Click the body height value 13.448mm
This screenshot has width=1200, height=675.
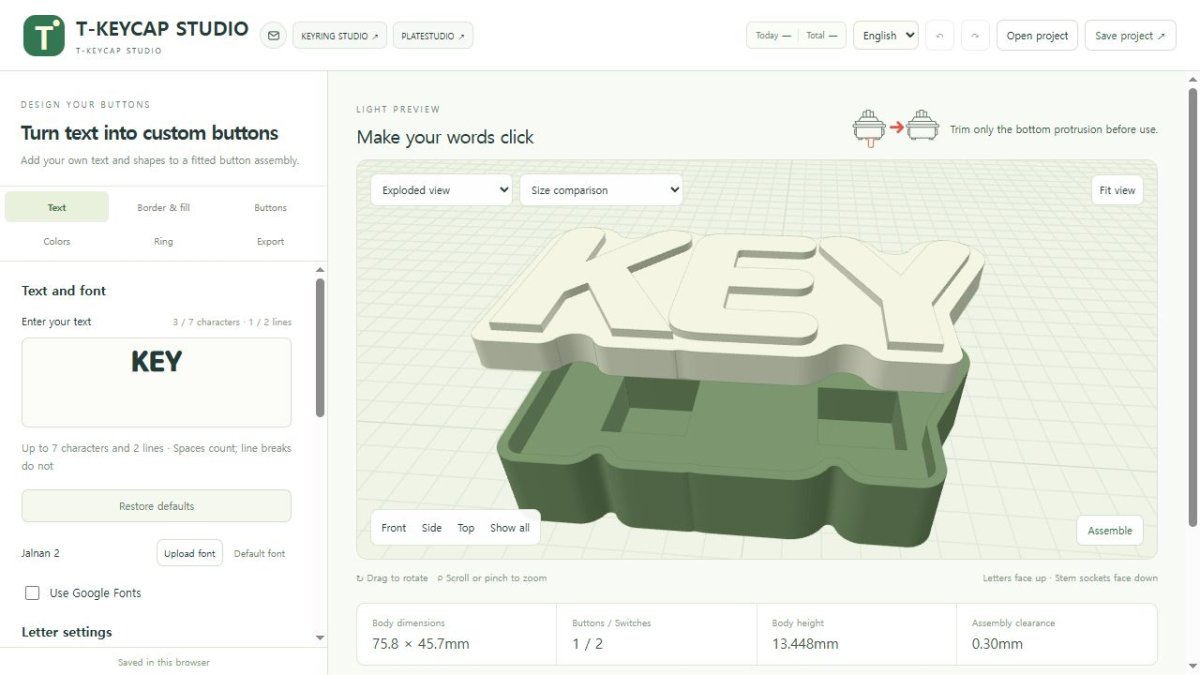pyautogui.click(x=805, y=644)
